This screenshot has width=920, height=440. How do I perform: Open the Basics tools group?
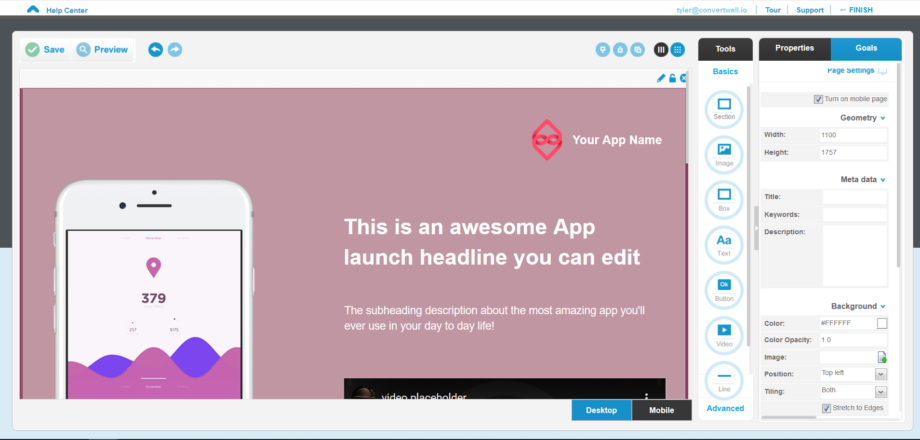725,72
